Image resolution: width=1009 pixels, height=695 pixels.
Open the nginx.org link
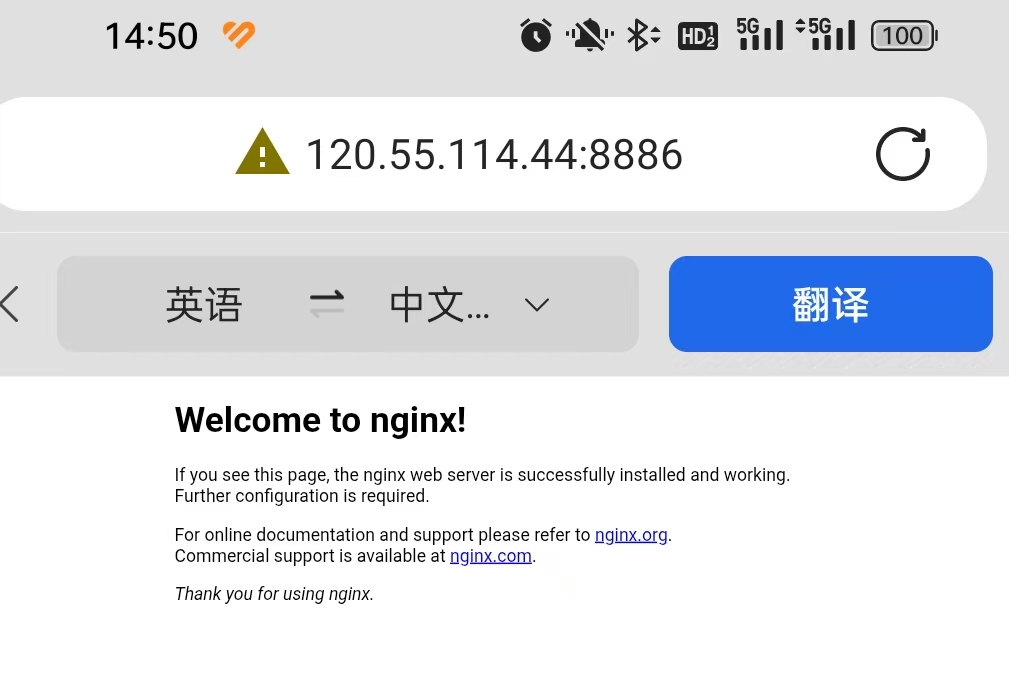click(x=631, y=535)
